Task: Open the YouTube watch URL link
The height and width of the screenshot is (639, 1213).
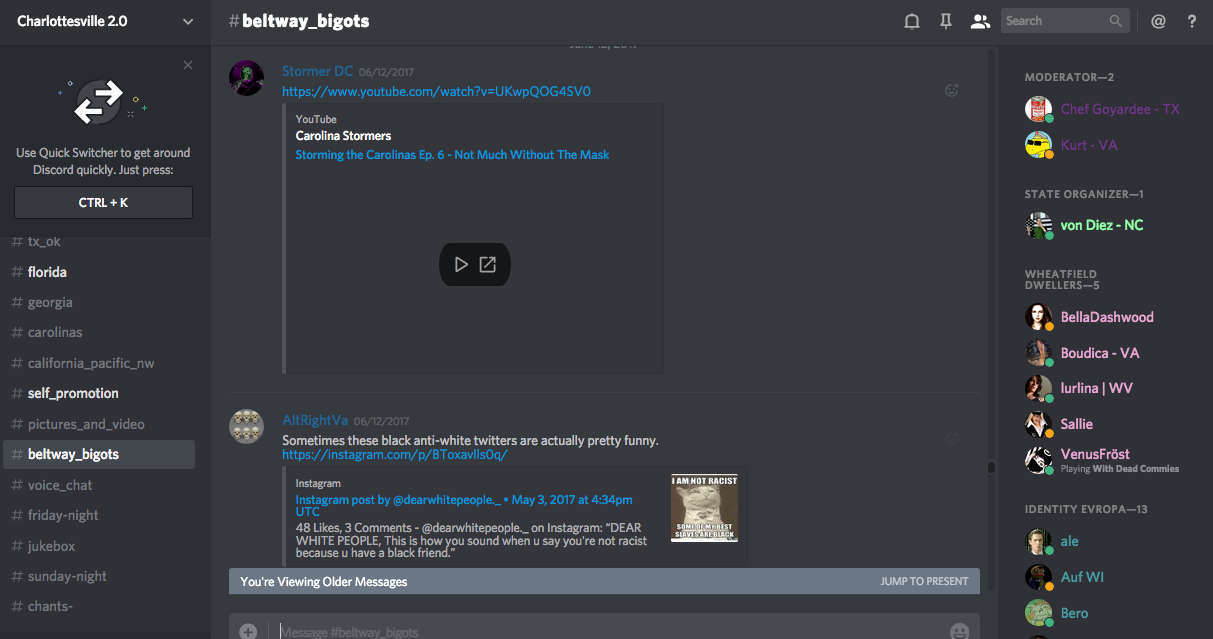Action: tap(436, 91)
